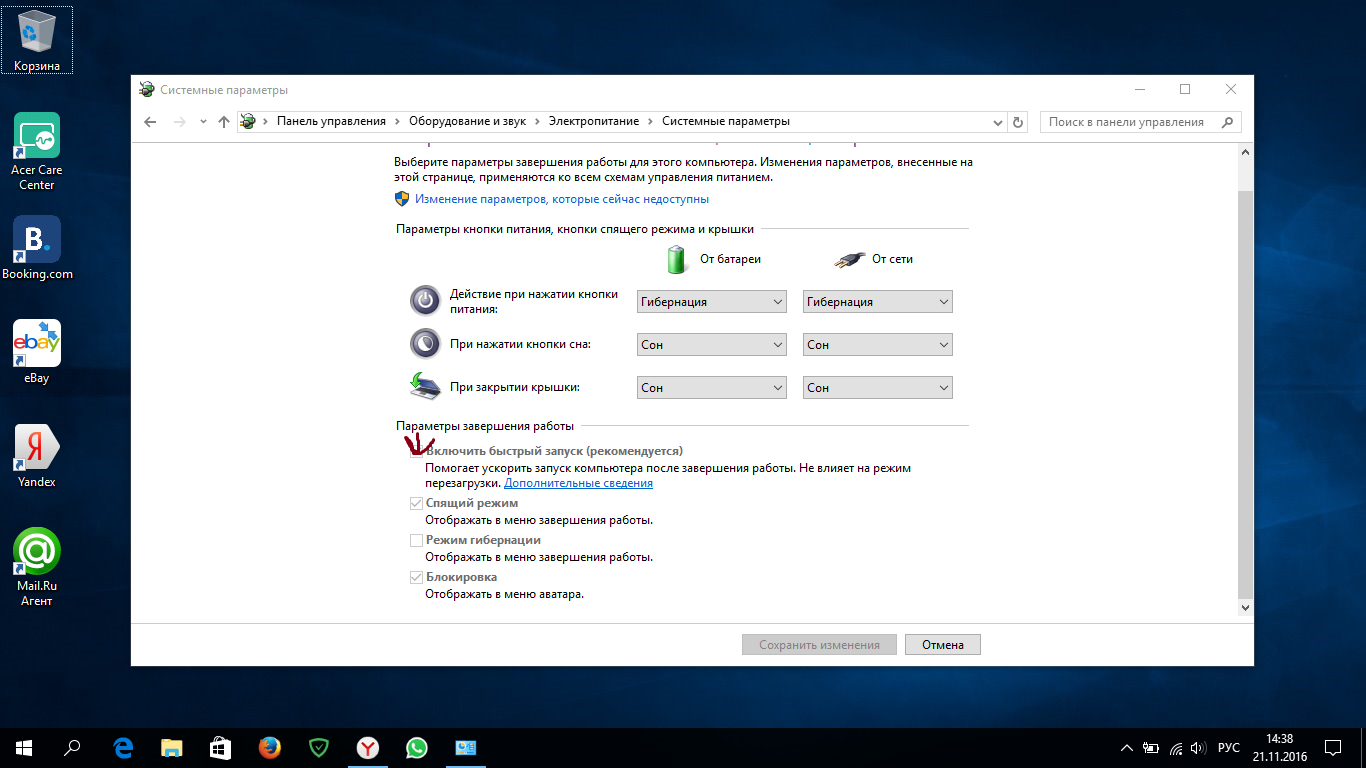Refresh the address bar page

tap(1018, 122)
